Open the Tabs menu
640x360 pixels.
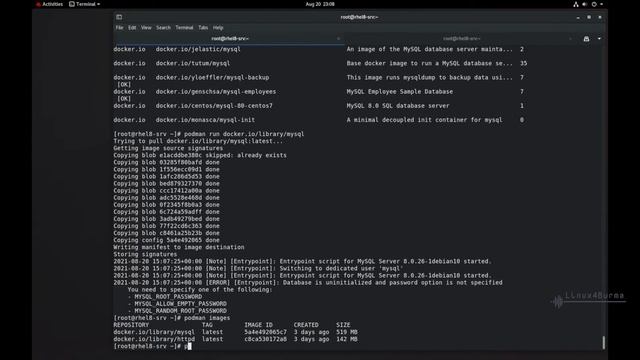pyautogui.click(x=203, y=28)
